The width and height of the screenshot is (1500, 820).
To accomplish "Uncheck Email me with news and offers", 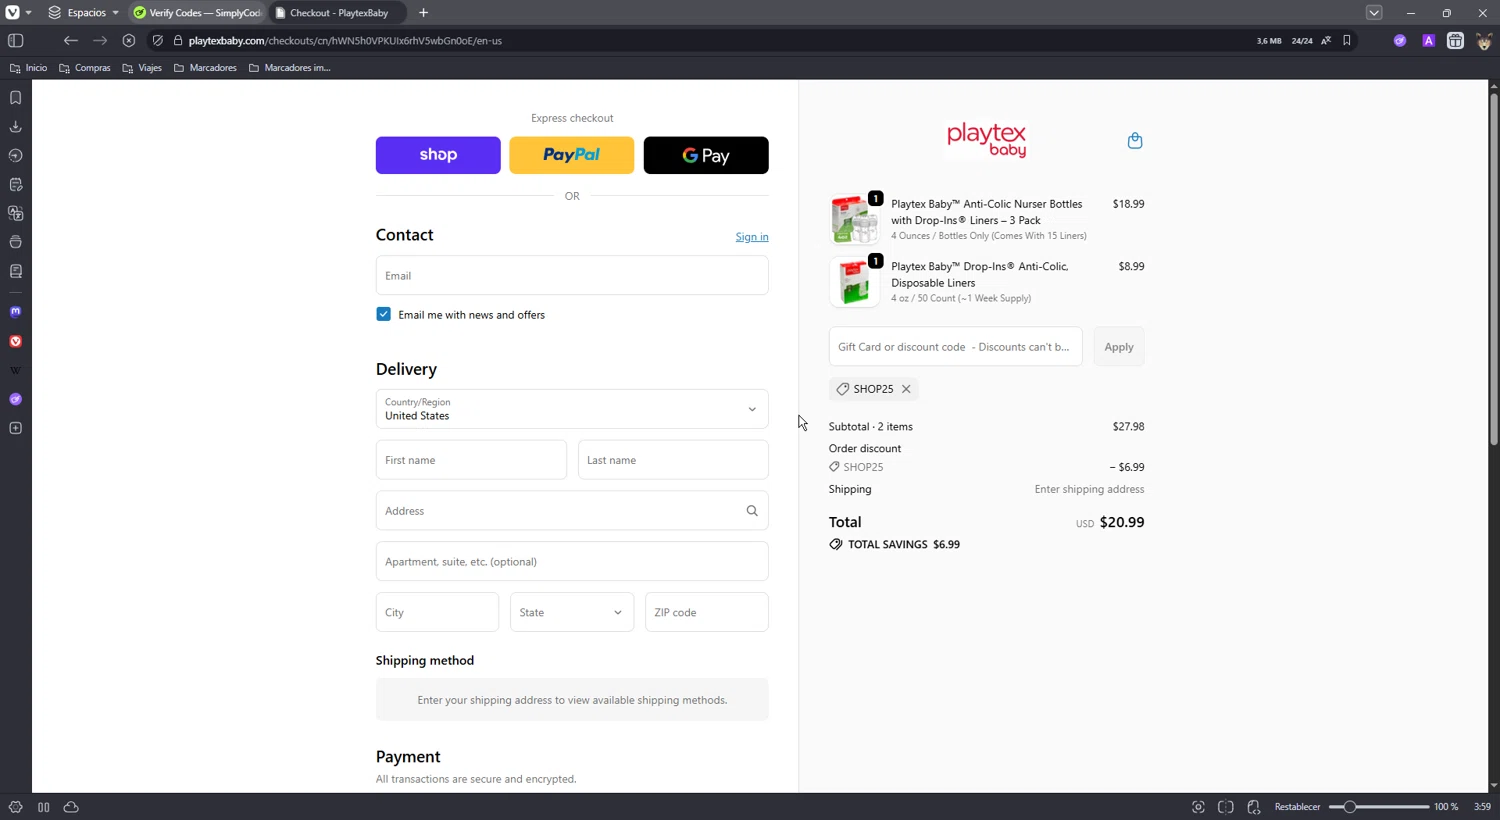I will pyautogui.click(x=383, y=314).
